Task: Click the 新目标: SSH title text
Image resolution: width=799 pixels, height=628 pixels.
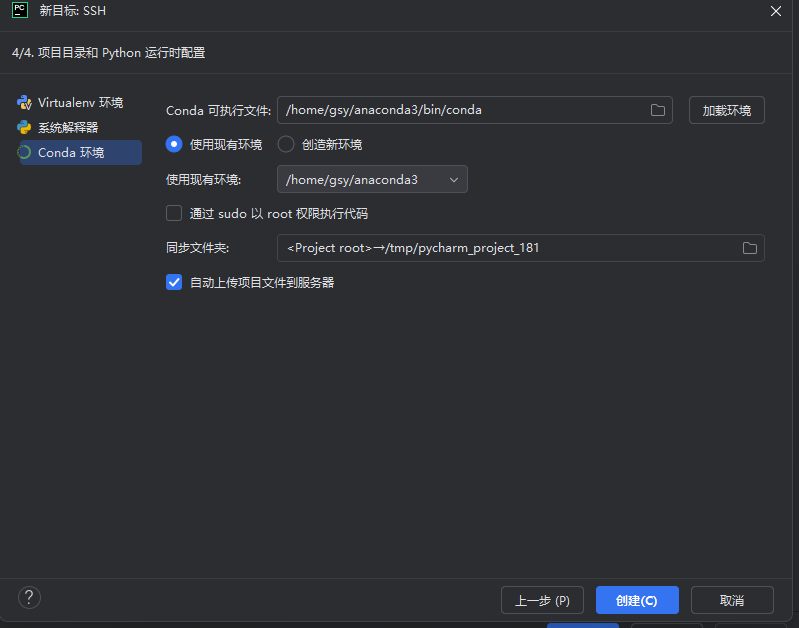Action: [x=73, y=11]
